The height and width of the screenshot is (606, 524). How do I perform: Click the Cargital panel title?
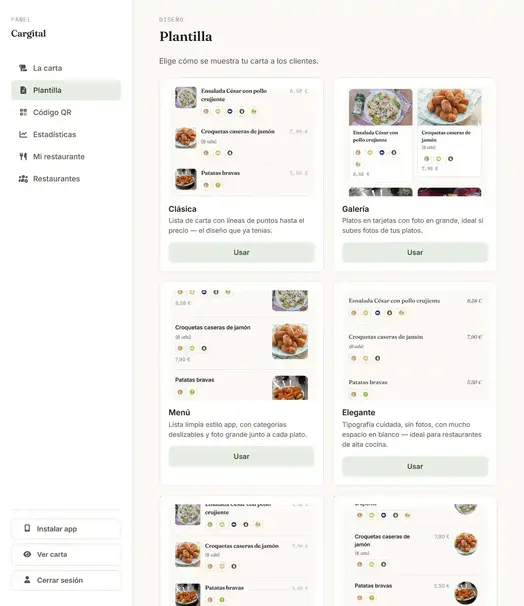point(29,34)
